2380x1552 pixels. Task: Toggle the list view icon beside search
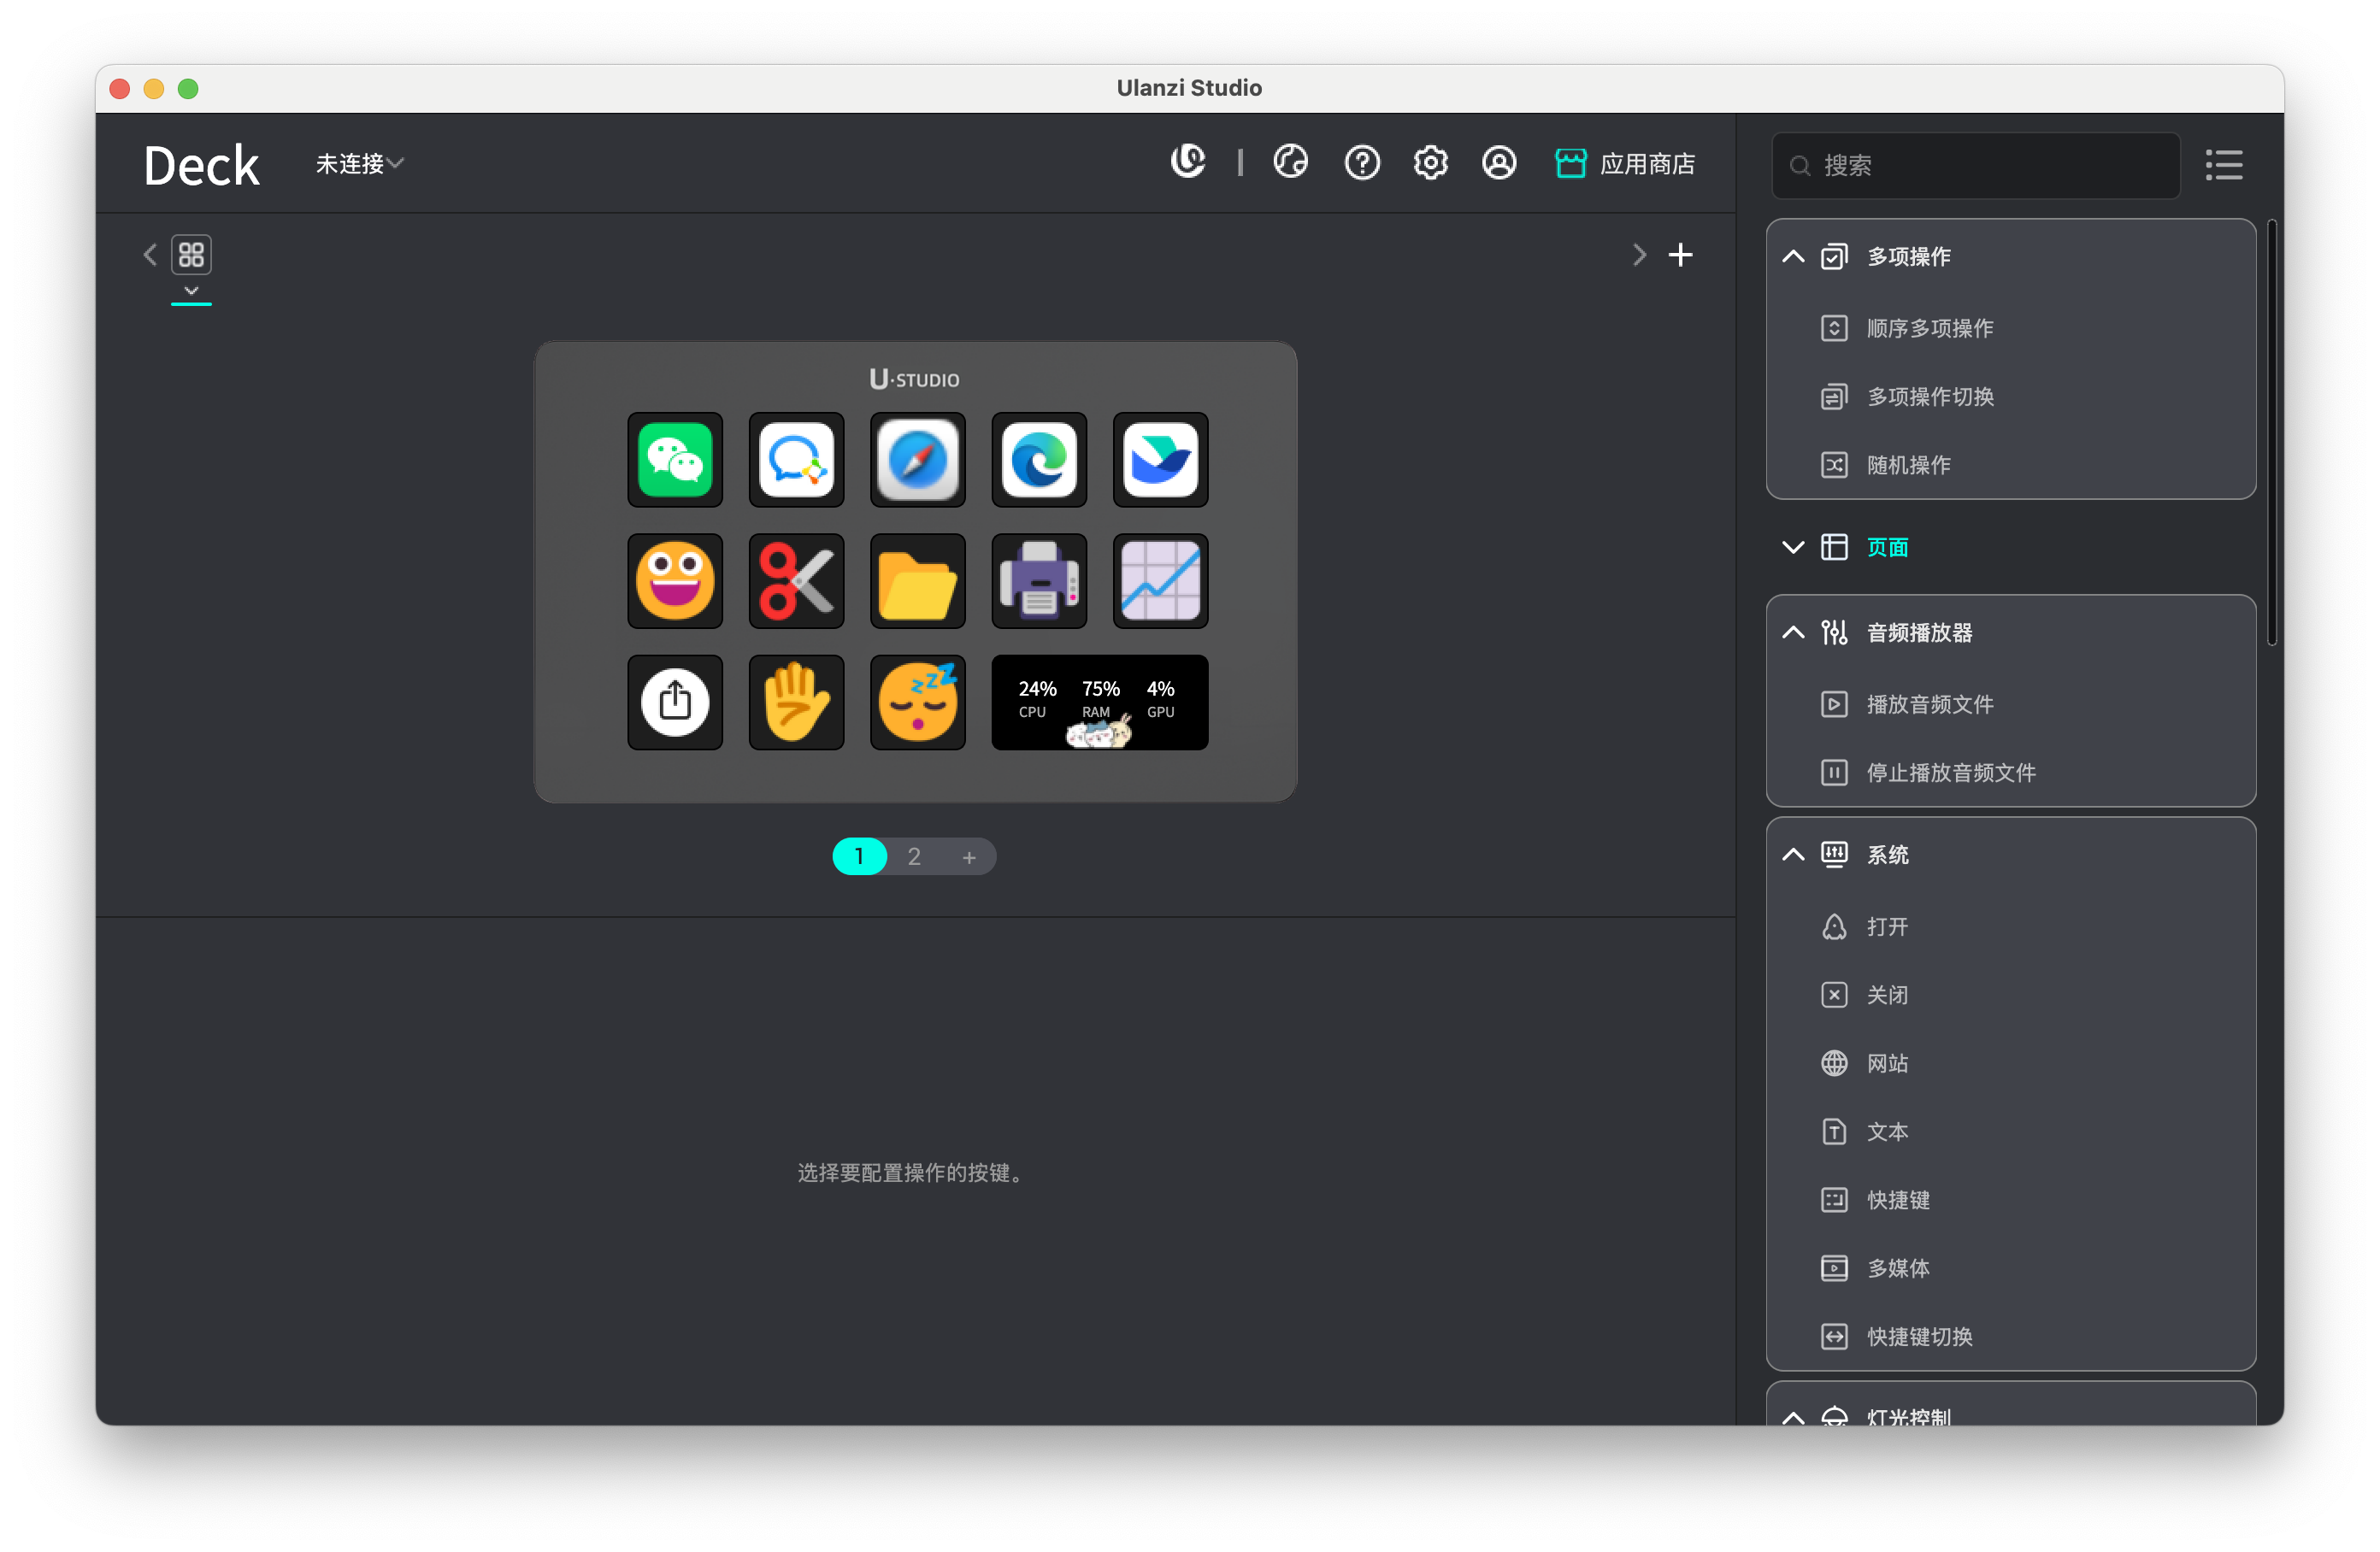tap(2224, 165)
